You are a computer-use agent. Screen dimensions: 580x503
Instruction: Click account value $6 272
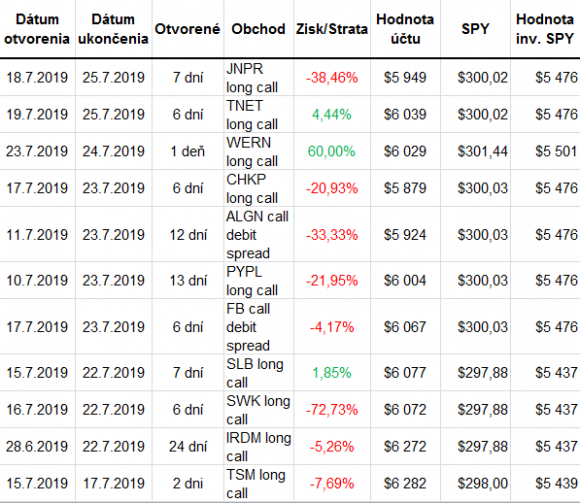tap(405, 447)
